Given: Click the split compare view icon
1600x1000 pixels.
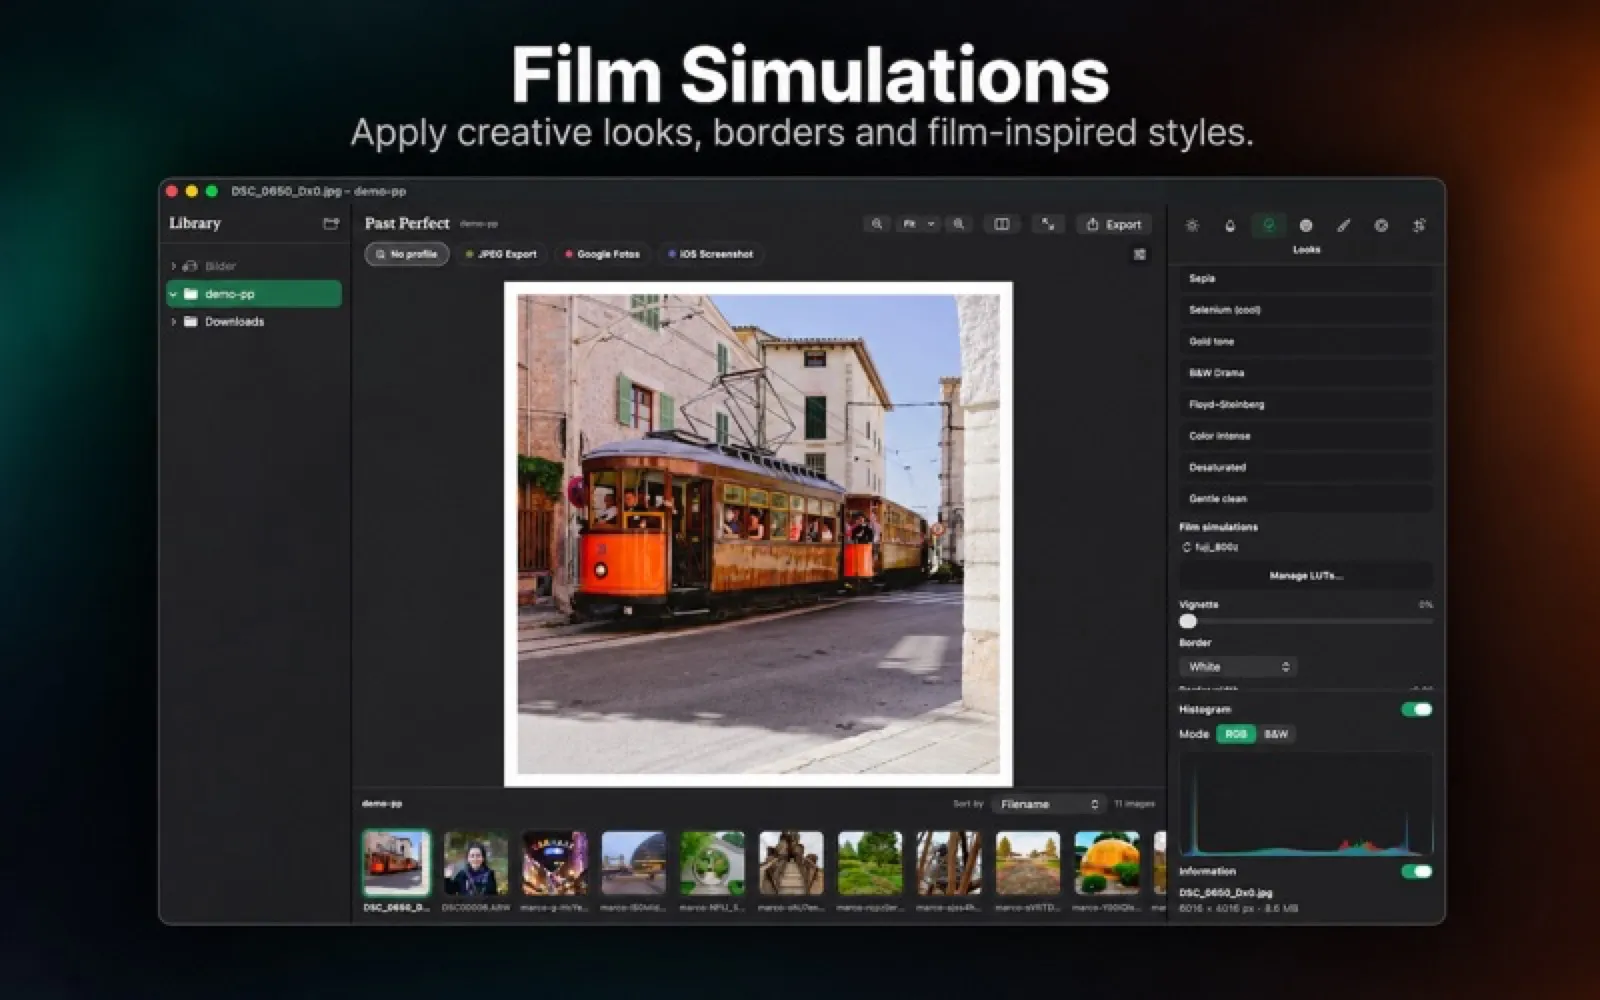Looking at the screenshot, I should click(x=1001, y=224).
